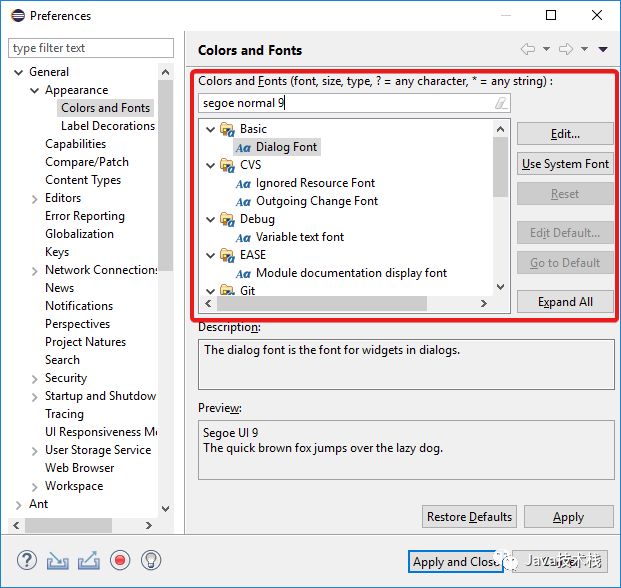Image resolution: width=621 pixels, height=588 pixels.
Task: Collapse the EASE category
Action: (x=211, y=255)
